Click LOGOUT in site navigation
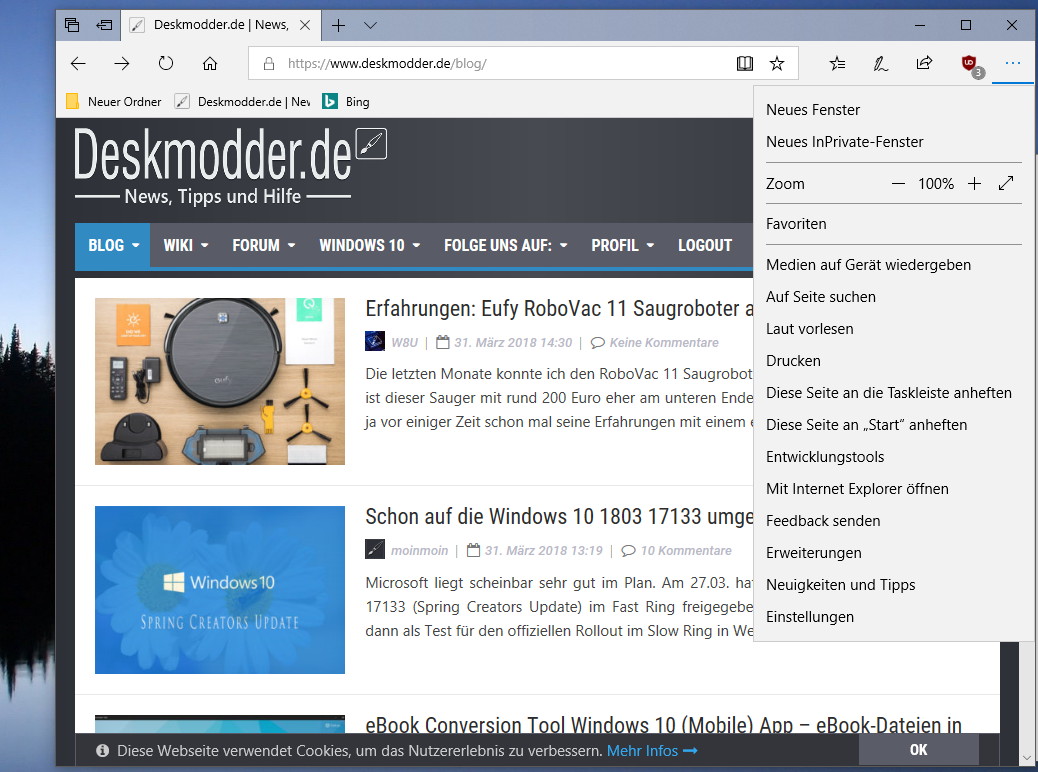The image size is (1038, 772). point(704,246)
